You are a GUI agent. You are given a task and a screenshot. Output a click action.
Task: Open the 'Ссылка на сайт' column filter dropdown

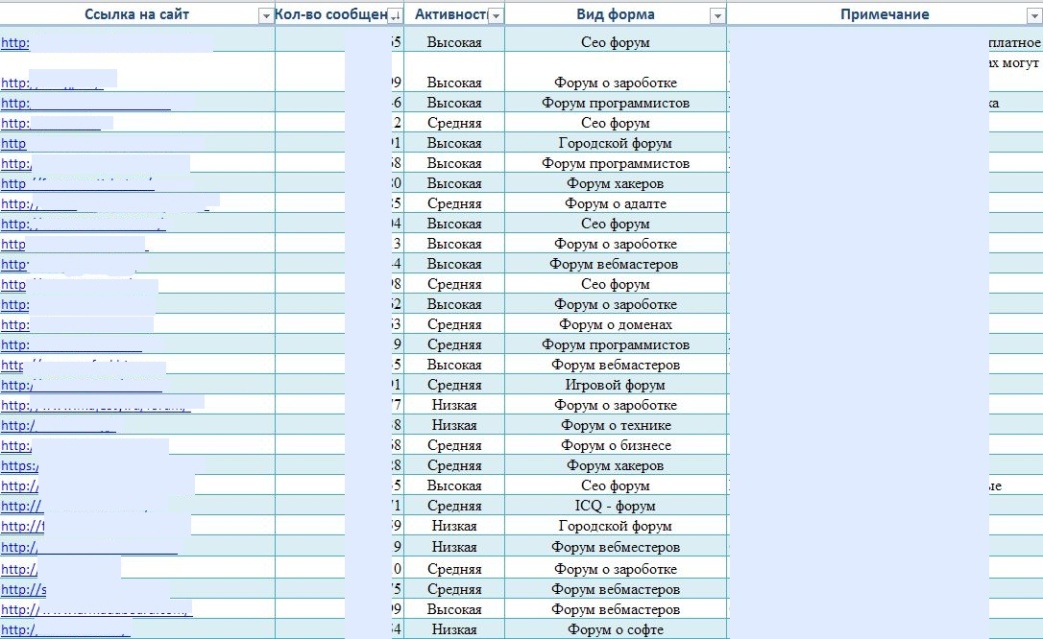tap(265, 16)
